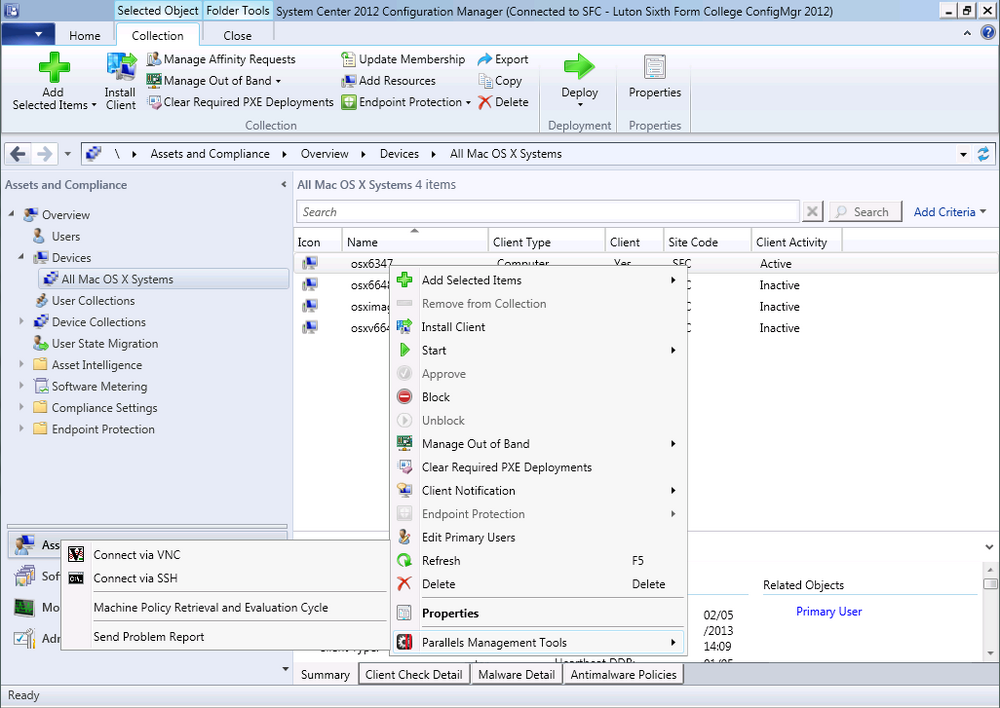Click Refresh in the context menu

pyautogui.click(x=441, y=561)
